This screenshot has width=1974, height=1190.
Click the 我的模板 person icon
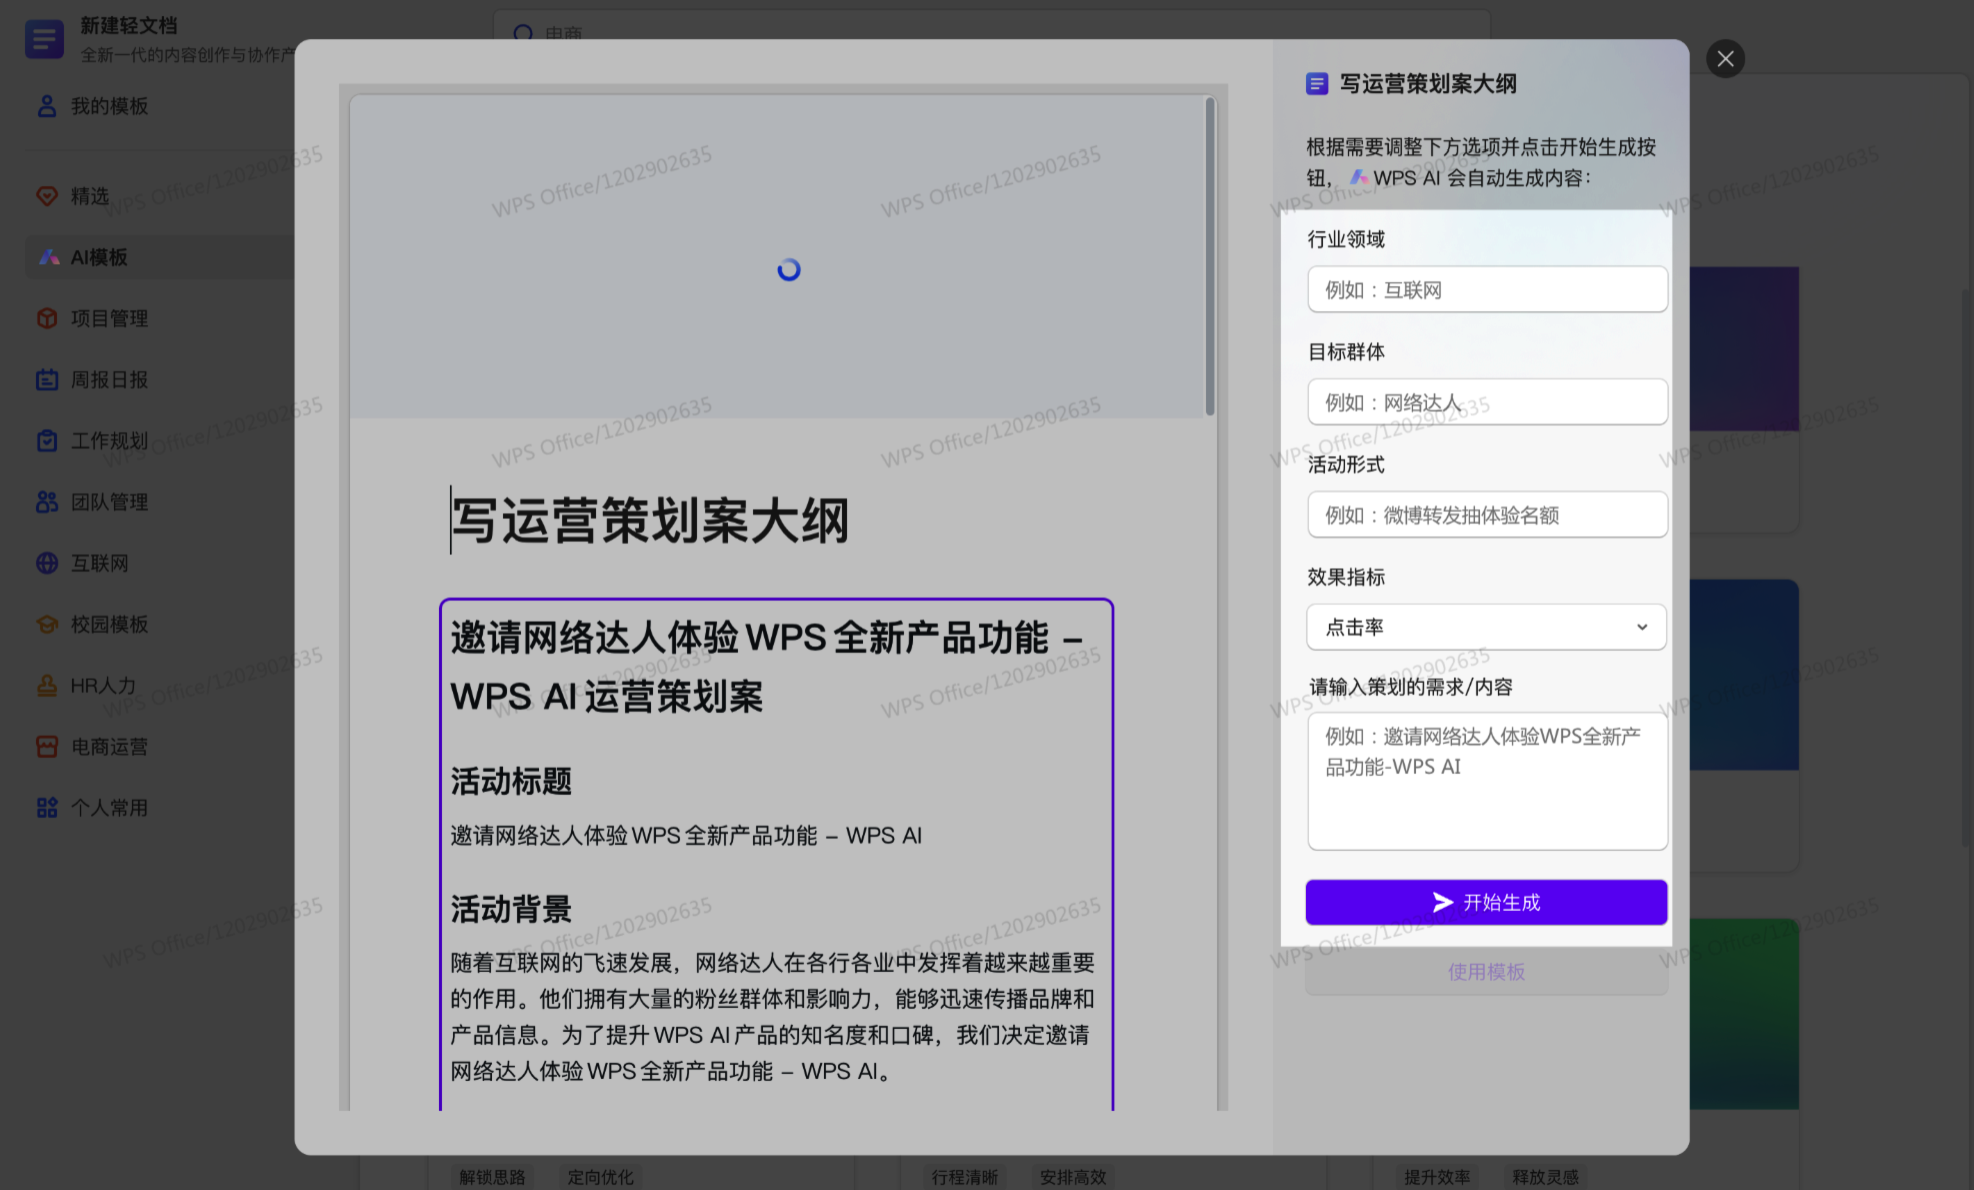[x=47, y=106]
